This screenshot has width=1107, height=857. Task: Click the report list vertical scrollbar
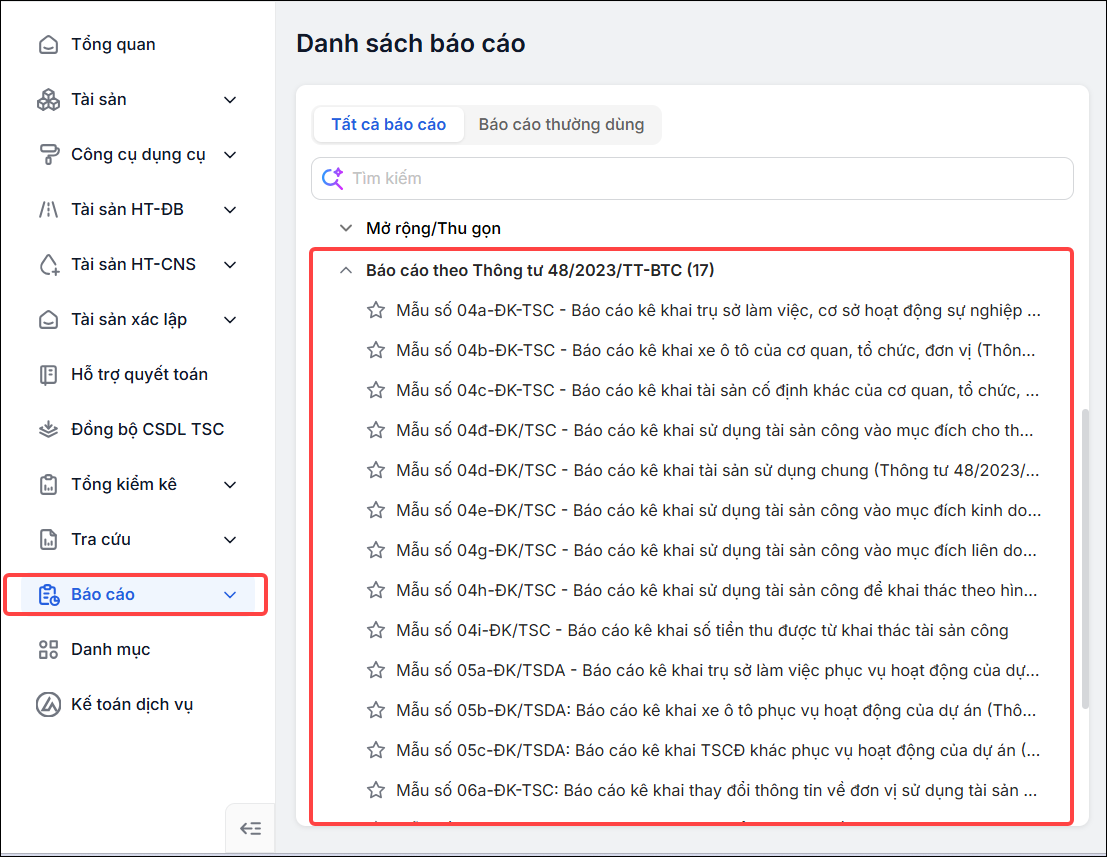(x=1085, y=558)
